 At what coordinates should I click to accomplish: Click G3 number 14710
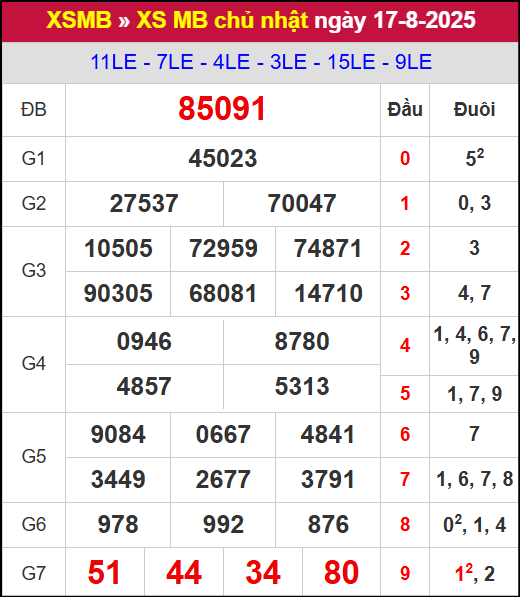[x=328, y=294]
